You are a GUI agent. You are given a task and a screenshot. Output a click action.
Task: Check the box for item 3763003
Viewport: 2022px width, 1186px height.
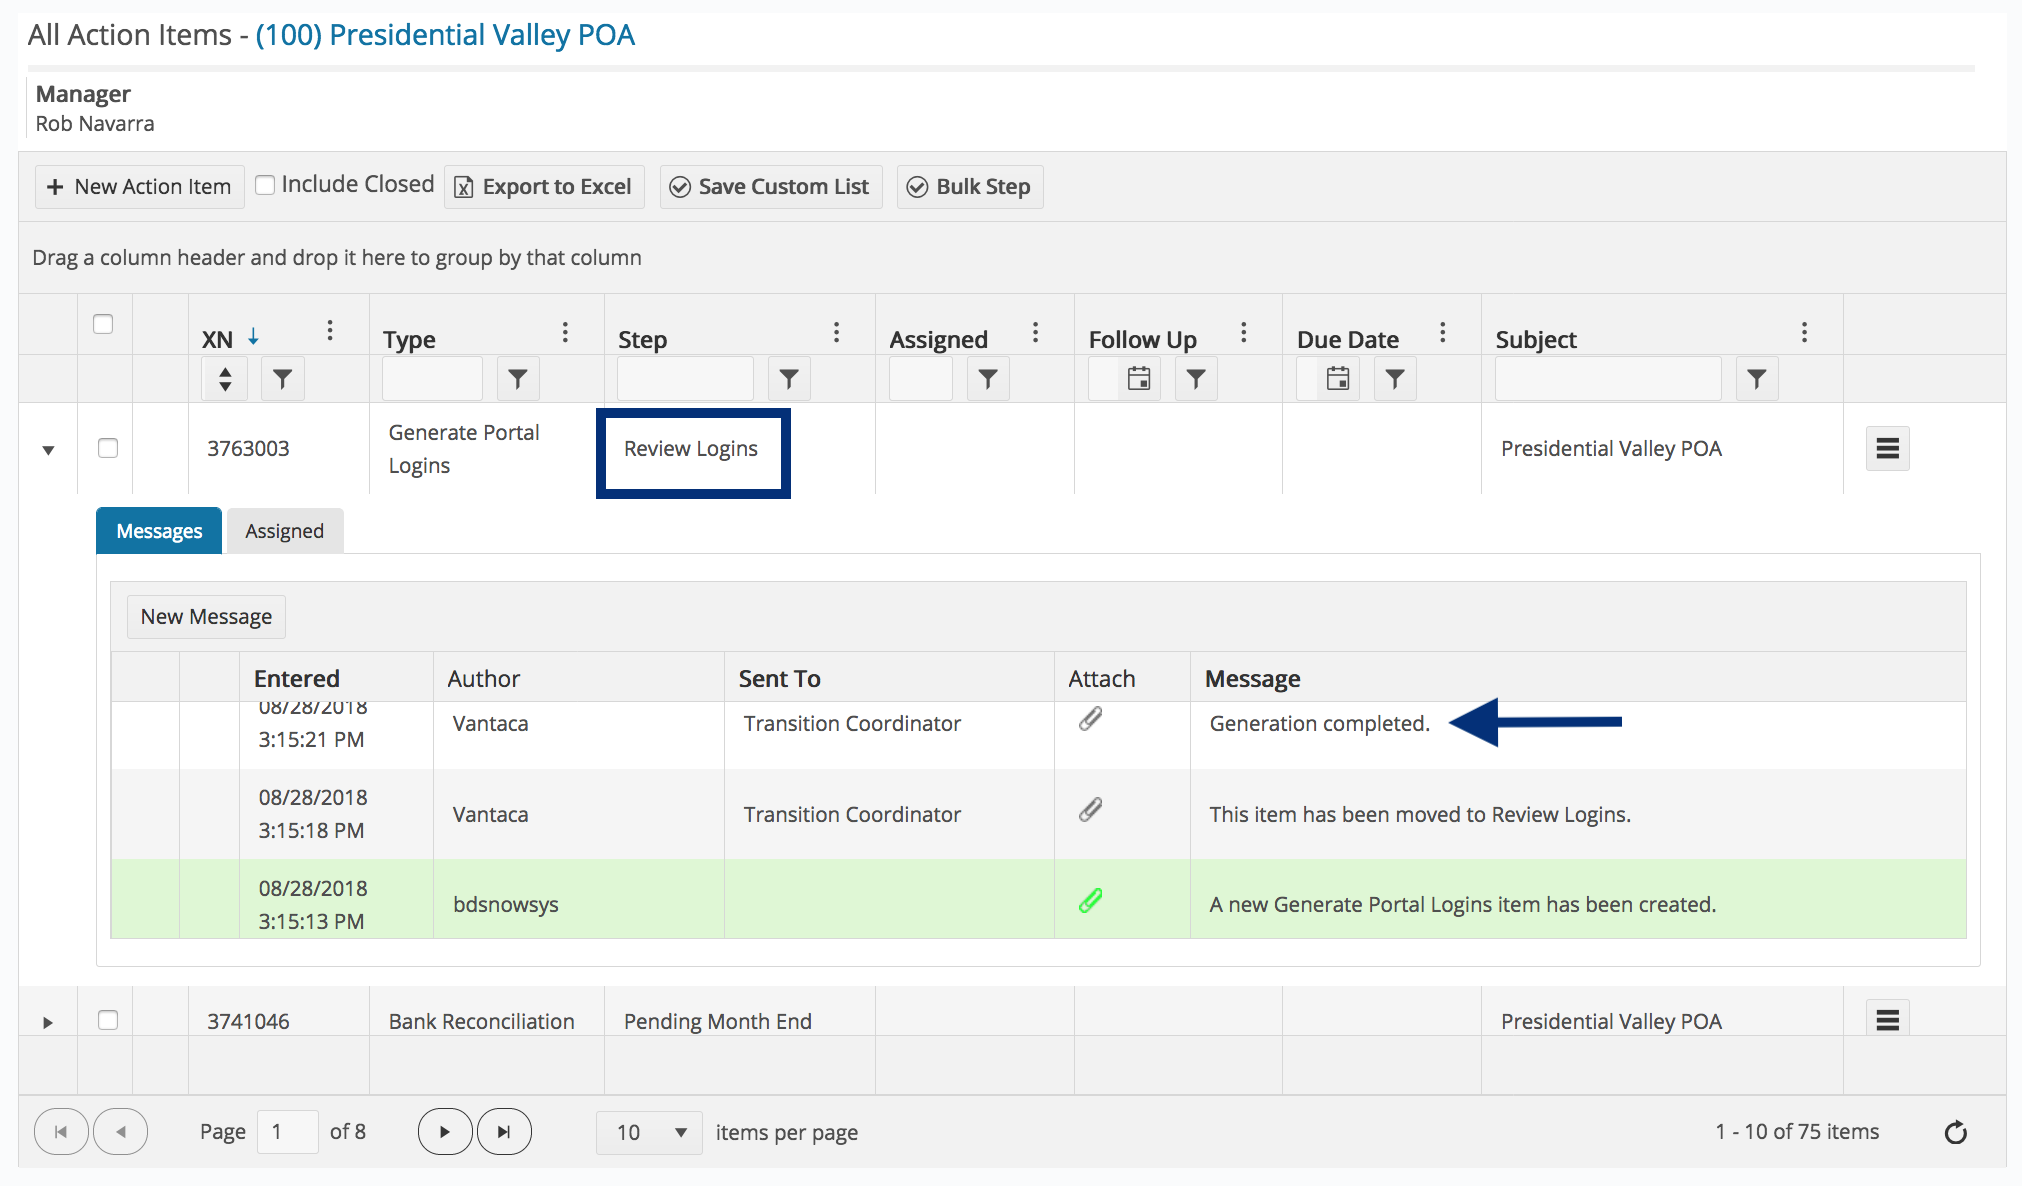(x=108, y=448)
